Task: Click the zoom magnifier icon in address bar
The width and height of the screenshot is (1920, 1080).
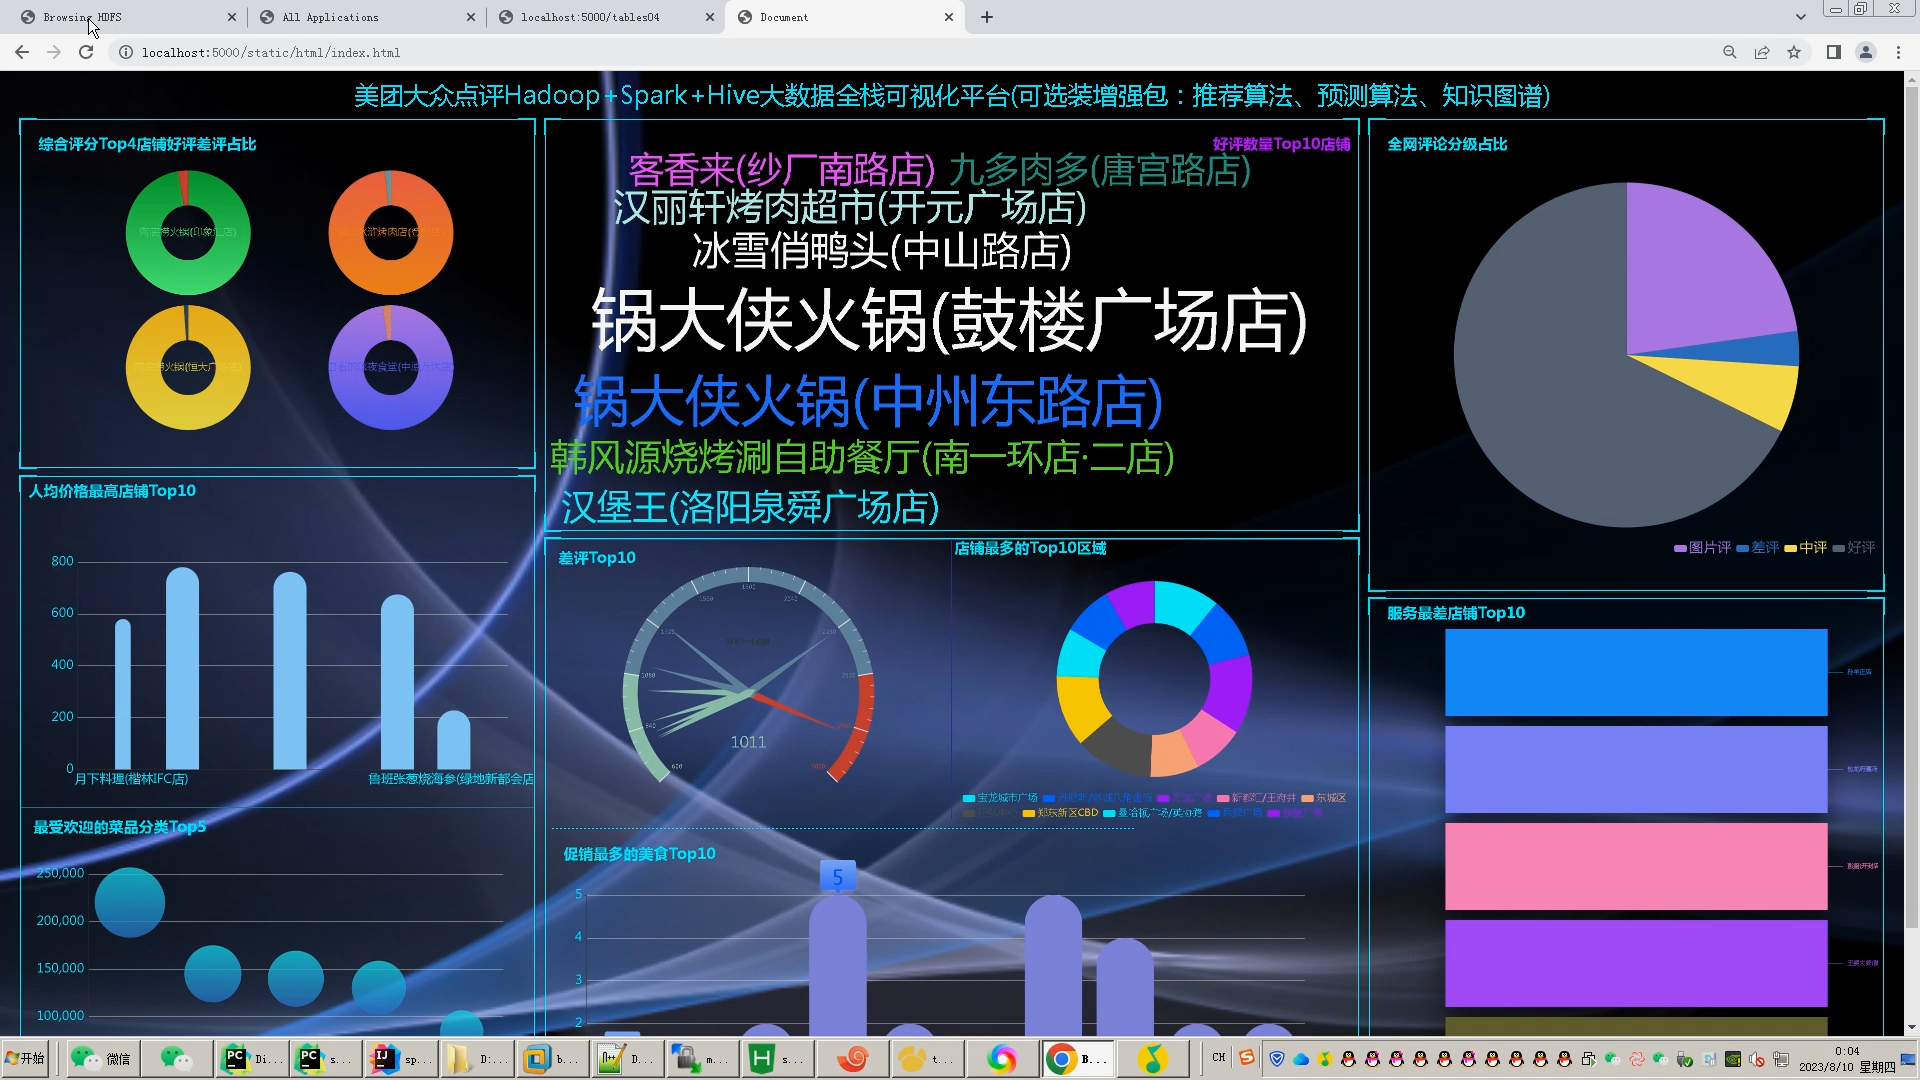Action: coord(1729,52)
